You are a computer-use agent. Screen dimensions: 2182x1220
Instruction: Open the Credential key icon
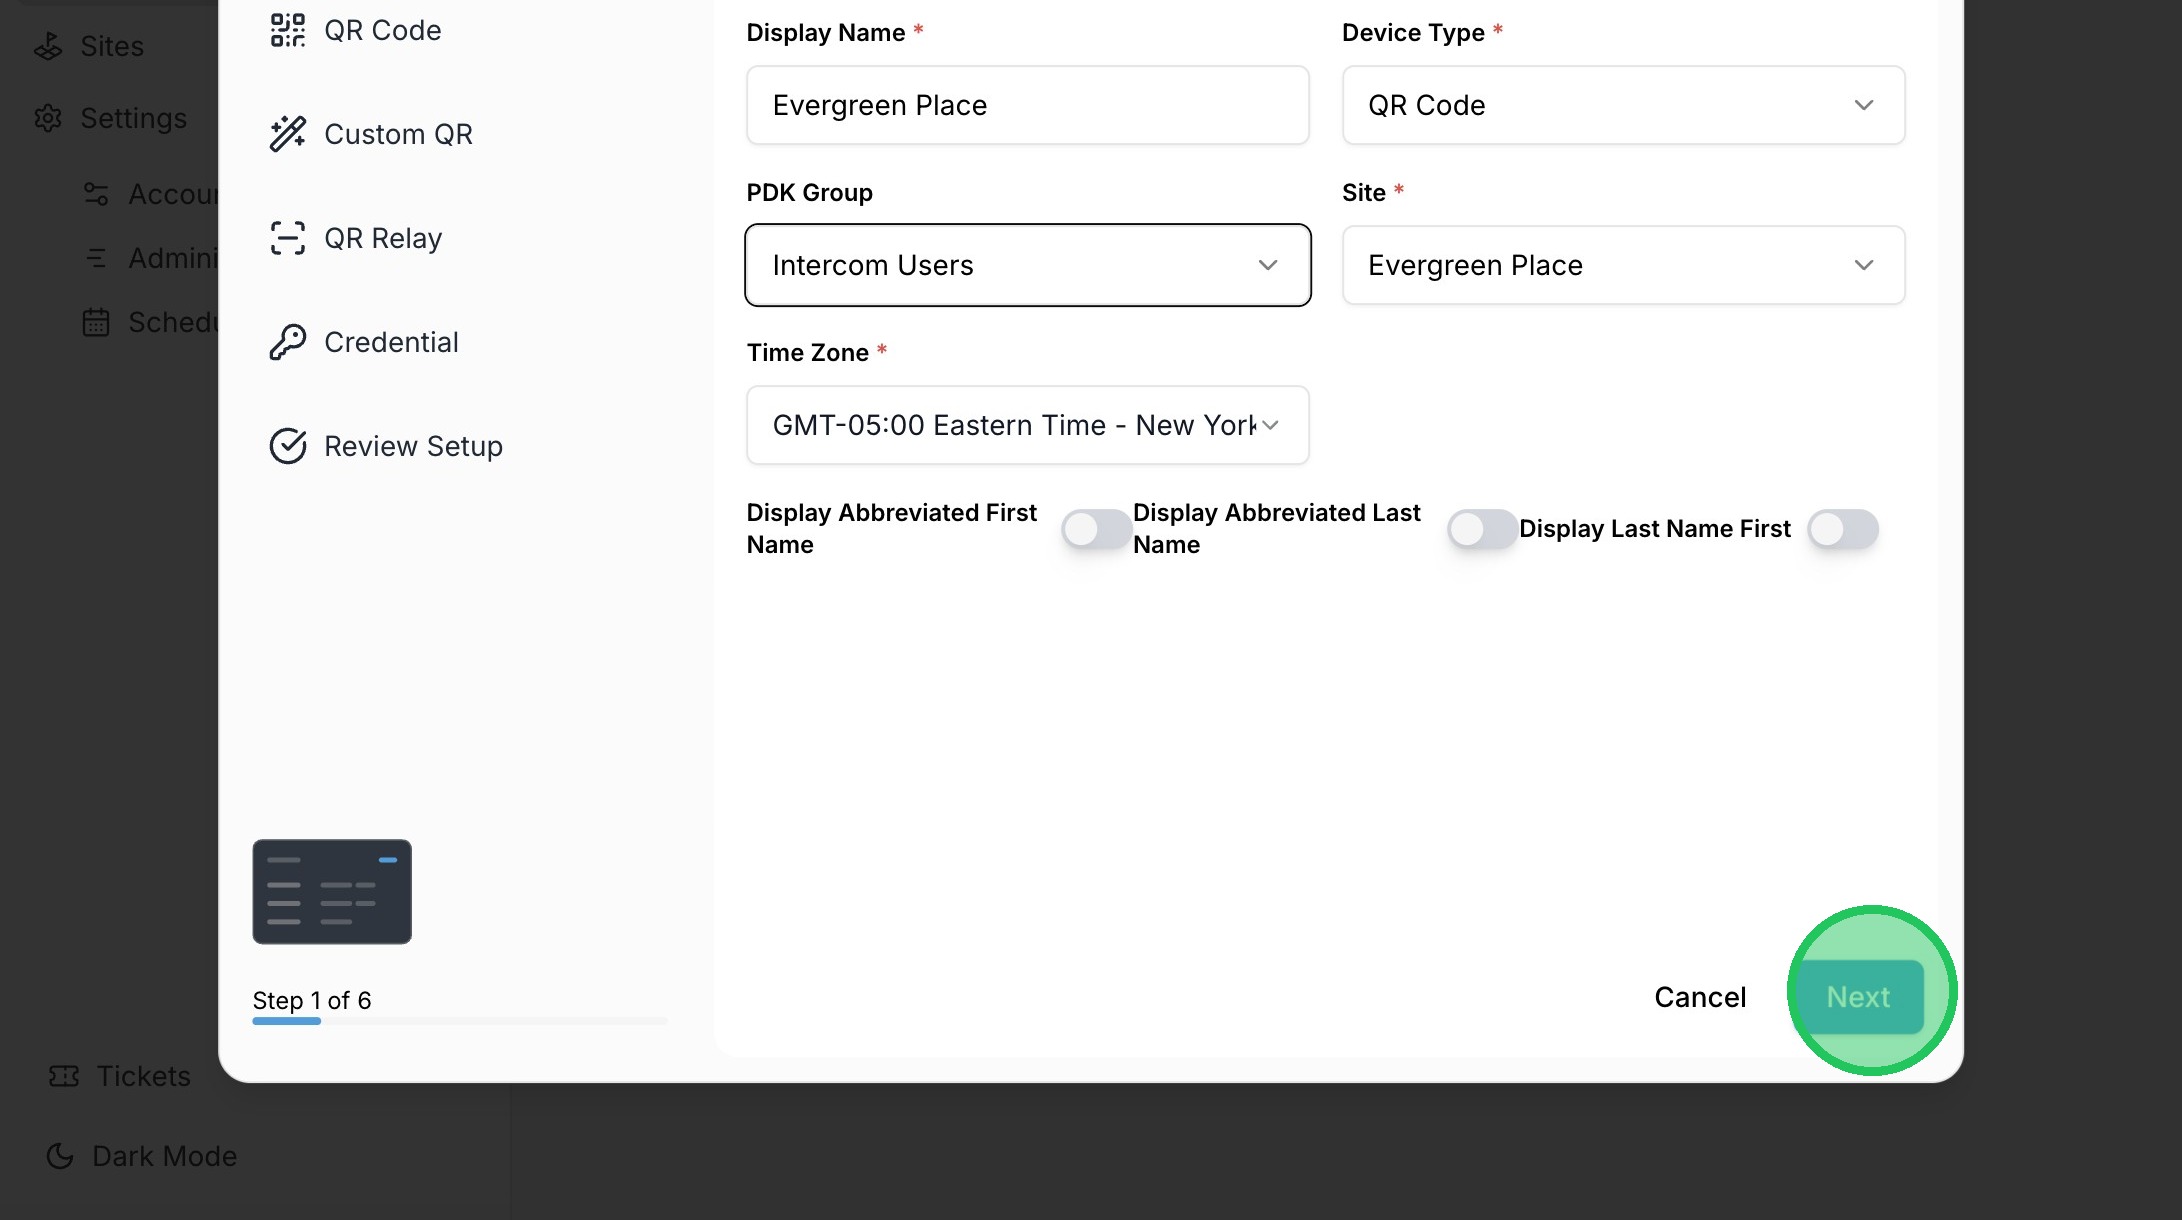coord(287,342)
